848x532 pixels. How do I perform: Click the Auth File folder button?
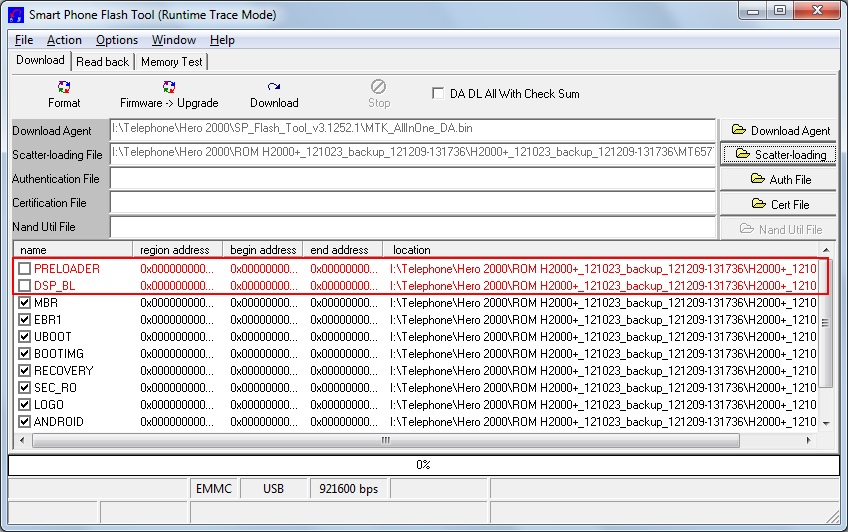780,179
